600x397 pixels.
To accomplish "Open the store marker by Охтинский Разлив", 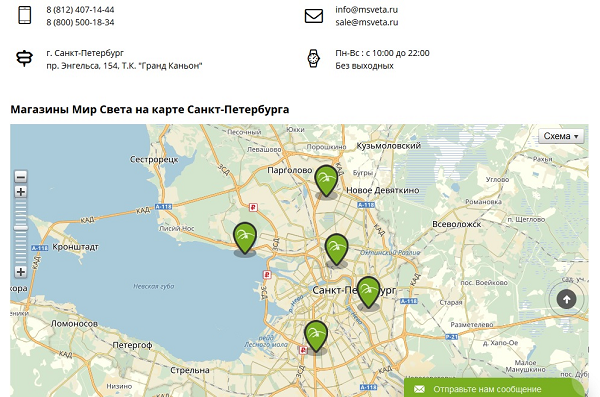I will coord(336,250).
